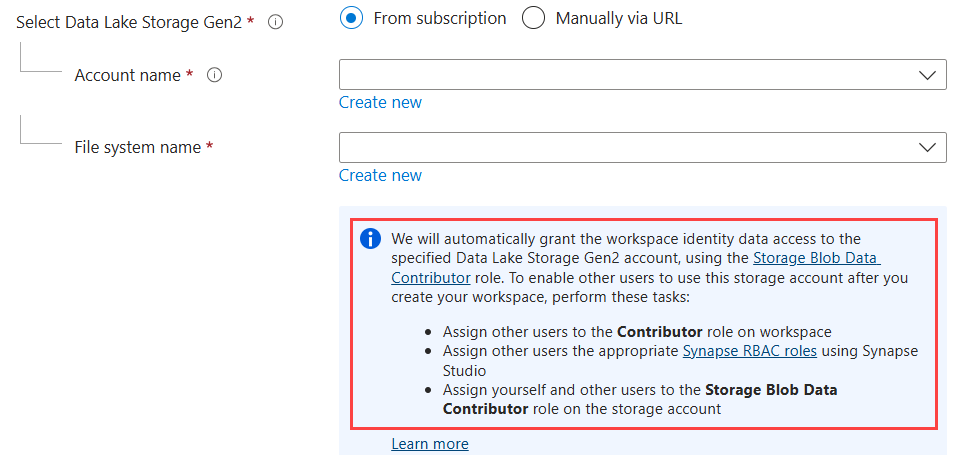Click the Select Data Lake Storage Gen2 label
959x455 pixels.
(129, 21)
